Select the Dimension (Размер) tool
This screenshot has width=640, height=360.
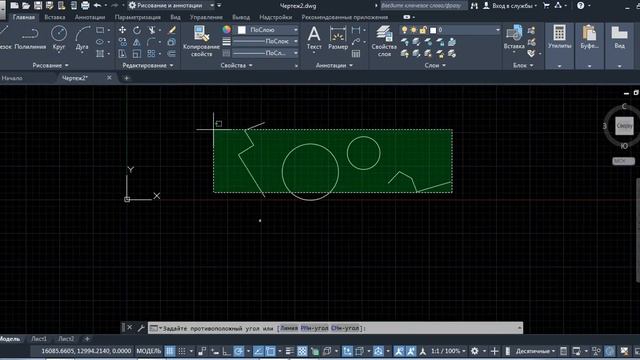click(x=338, y=38)
